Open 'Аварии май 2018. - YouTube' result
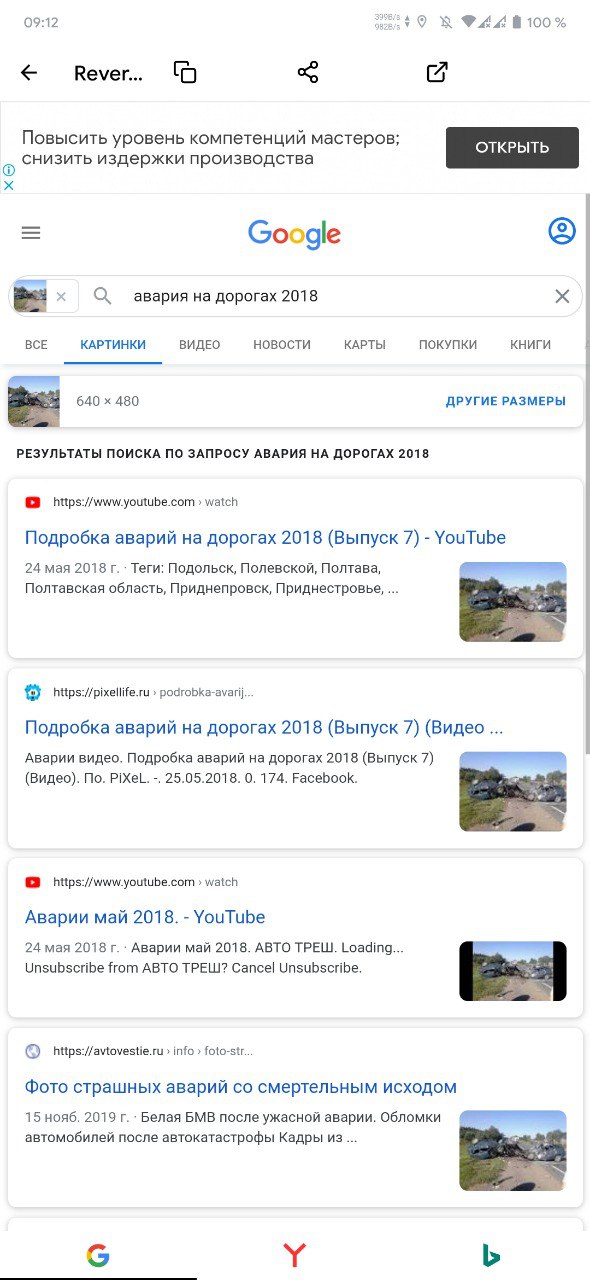 tap(145, 917)
